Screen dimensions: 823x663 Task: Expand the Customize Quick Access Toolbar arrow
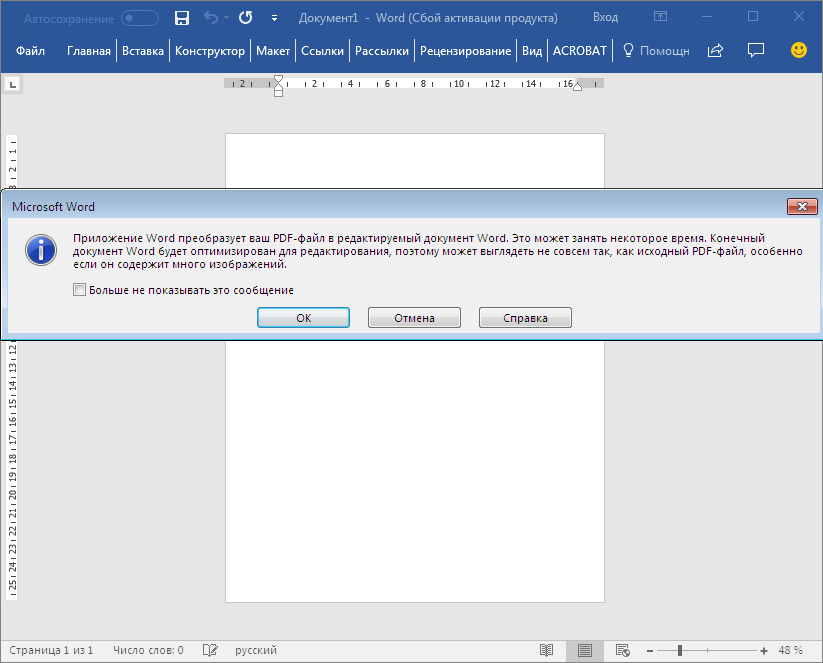(x=274, y=18)
